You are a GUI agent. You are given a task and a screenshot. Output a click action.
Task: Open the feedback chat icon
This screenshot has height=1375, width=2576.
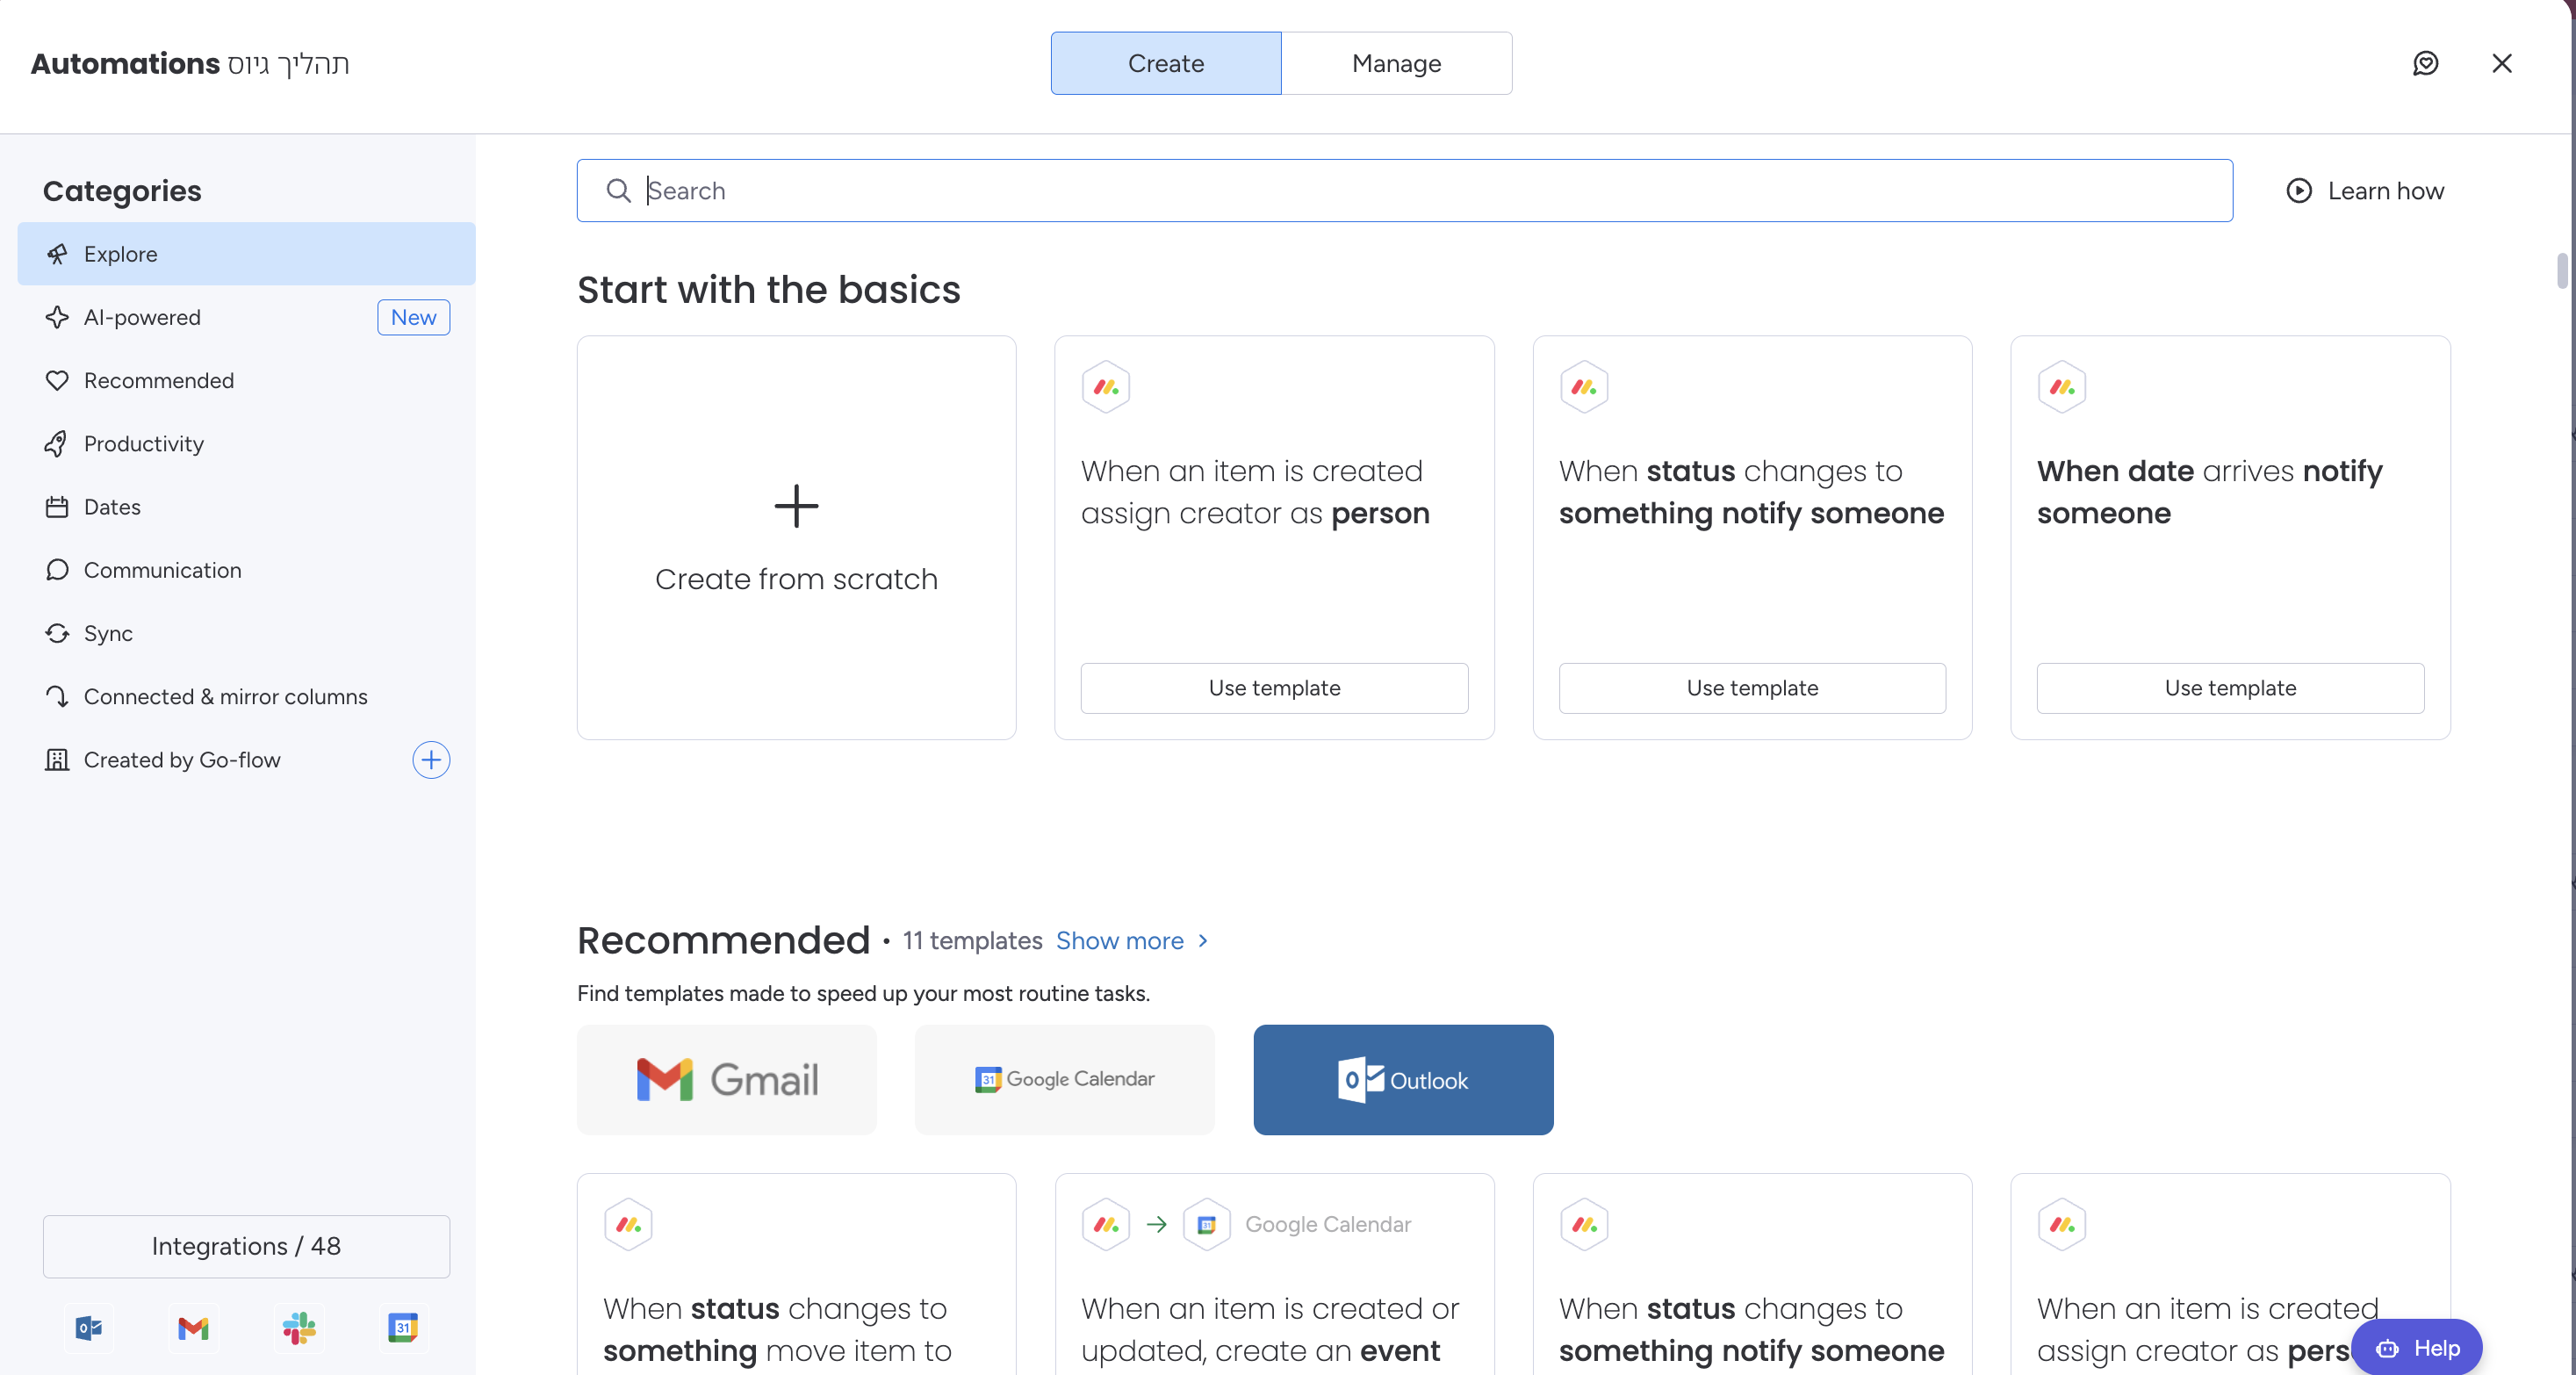(x=2425, y=63)
